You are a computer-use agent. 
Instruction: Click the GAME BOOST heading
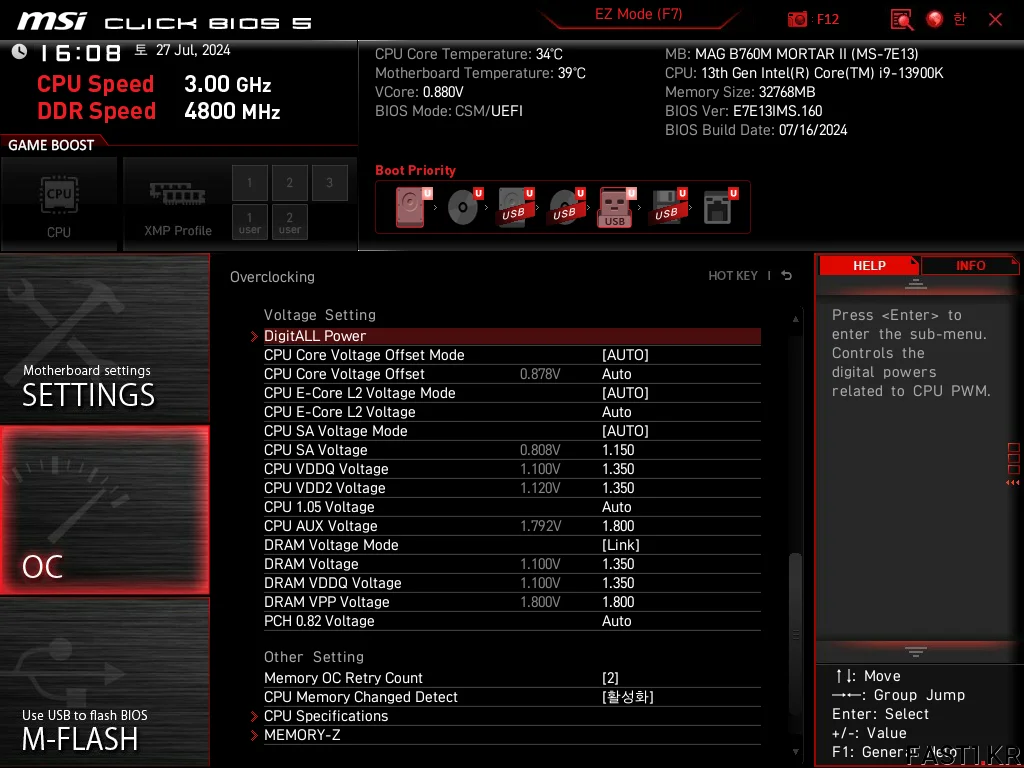point(51,145)
